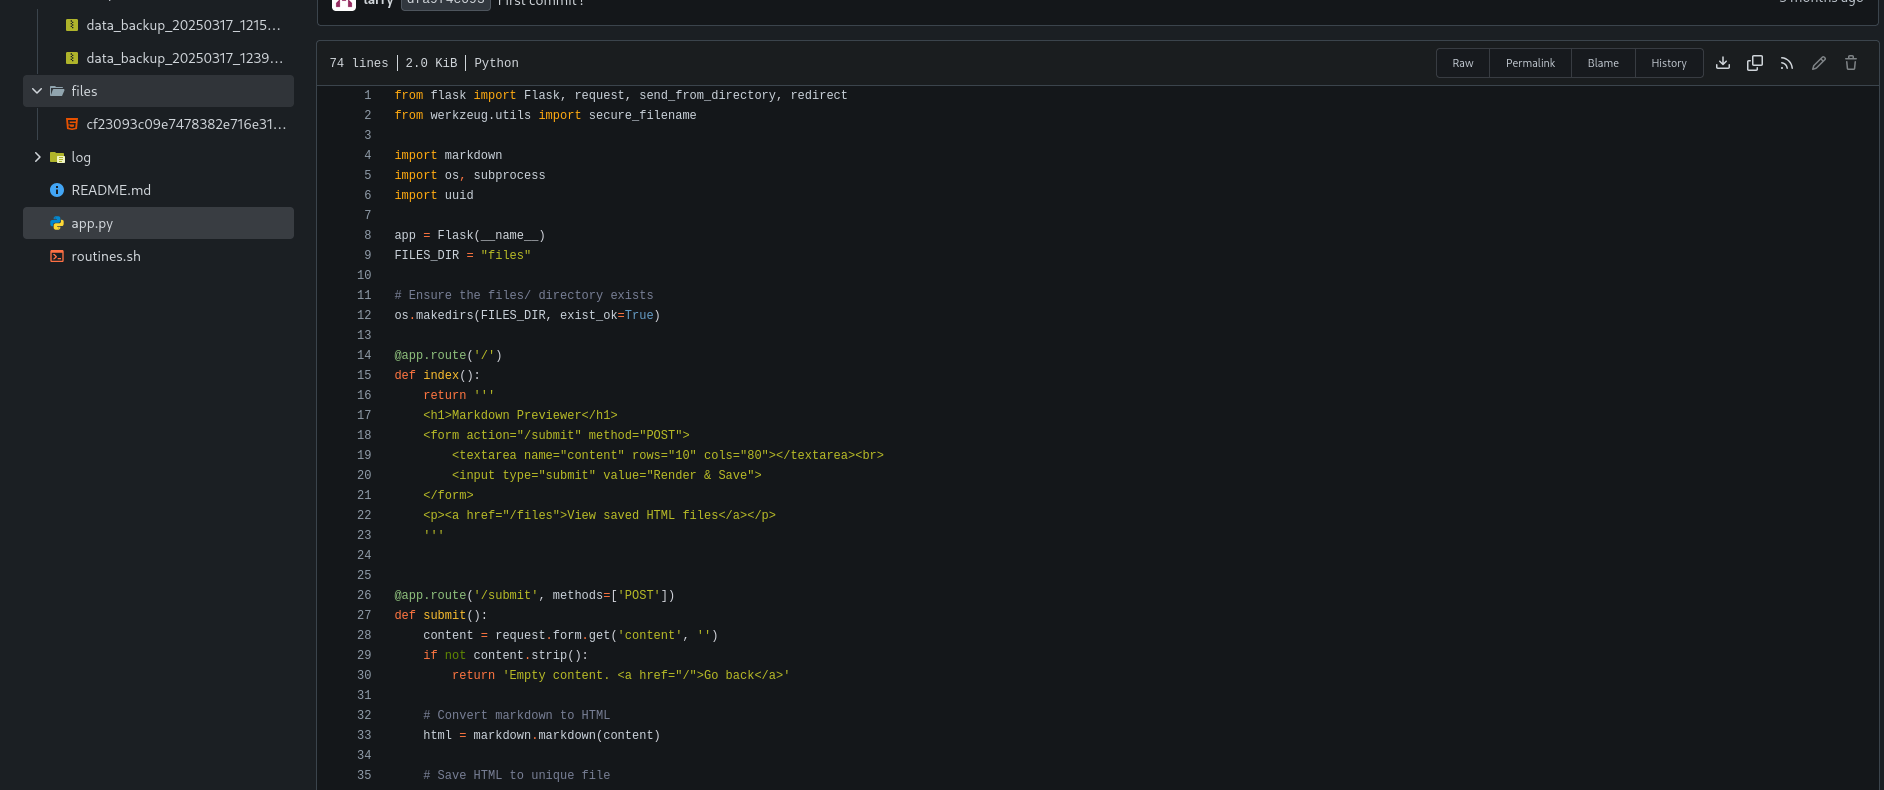Select the routines.sh shell script icon

pos(57,256)
